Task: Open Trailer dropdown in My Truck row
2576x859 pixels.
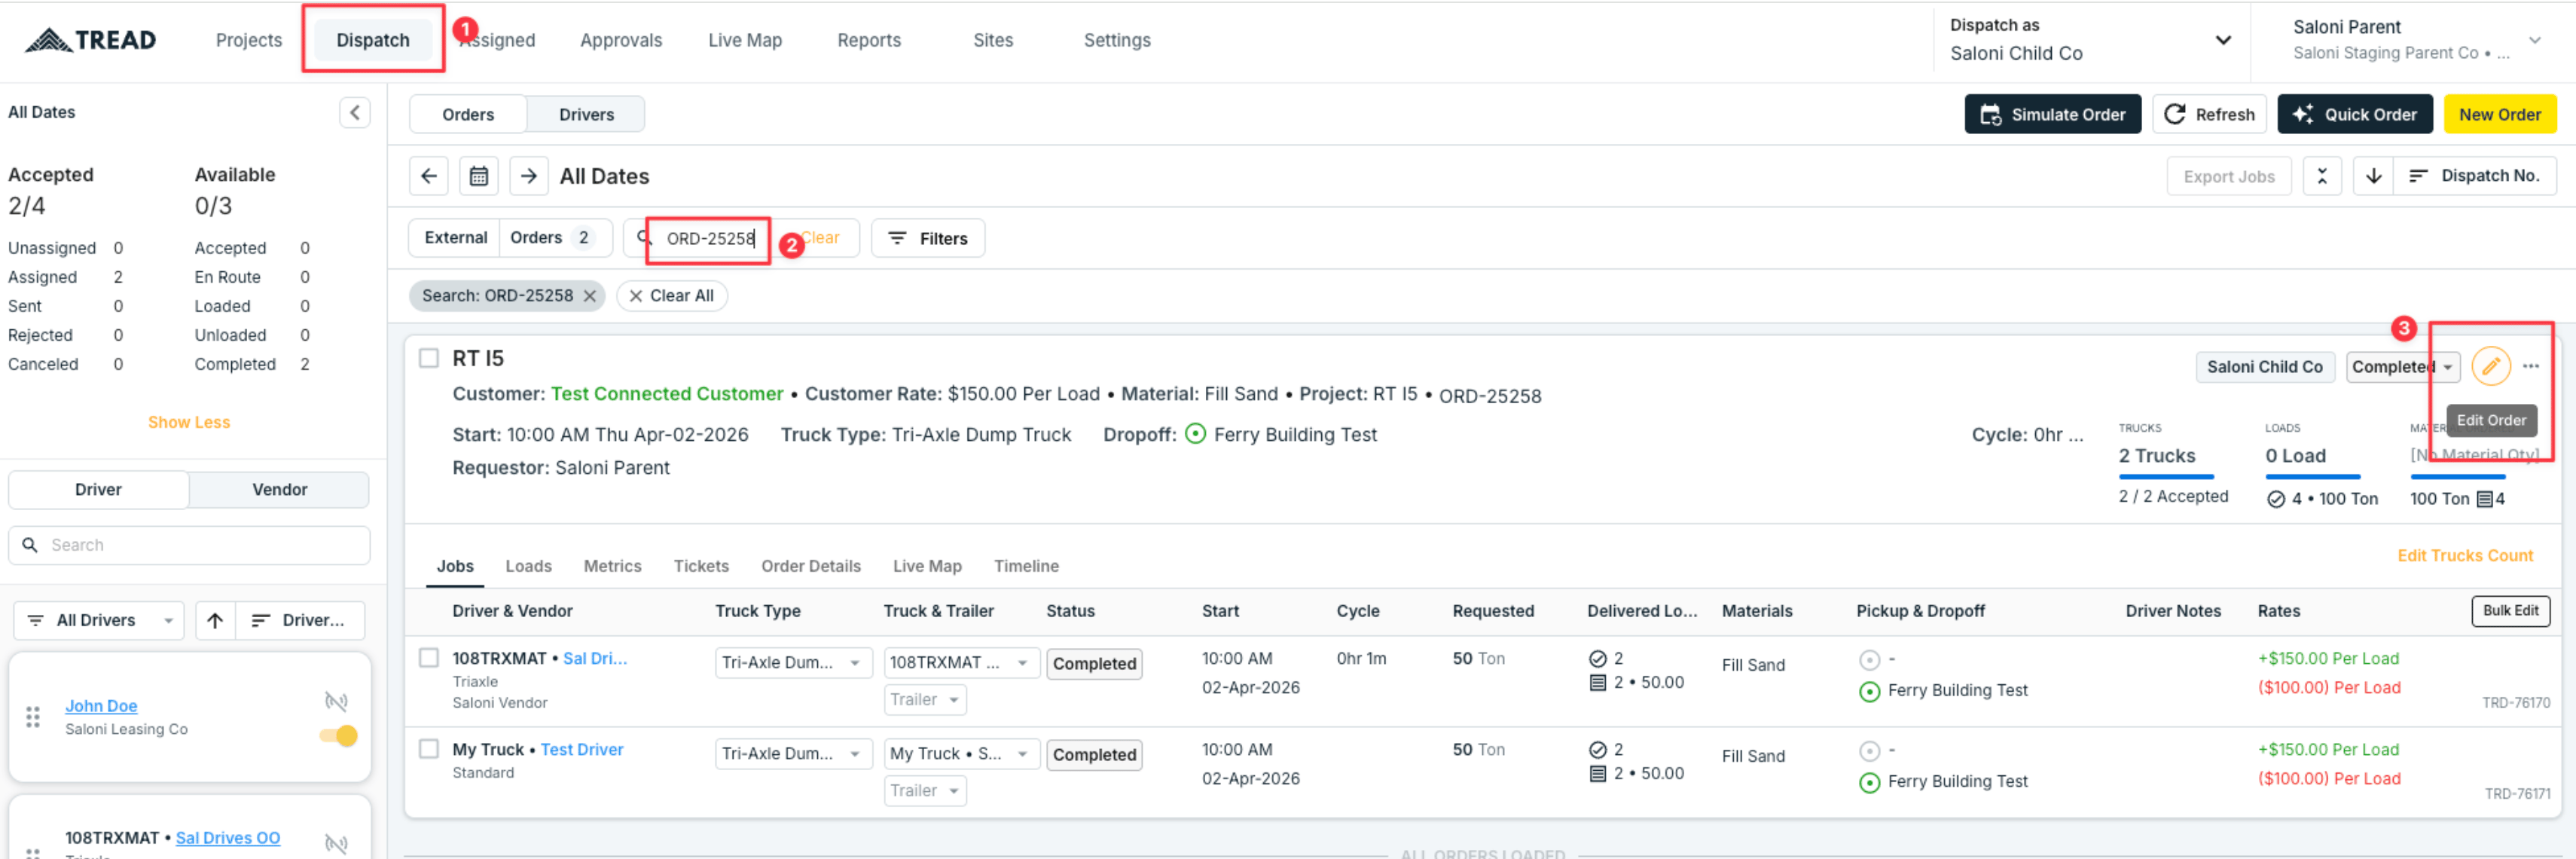Action: tap(924, 791)
